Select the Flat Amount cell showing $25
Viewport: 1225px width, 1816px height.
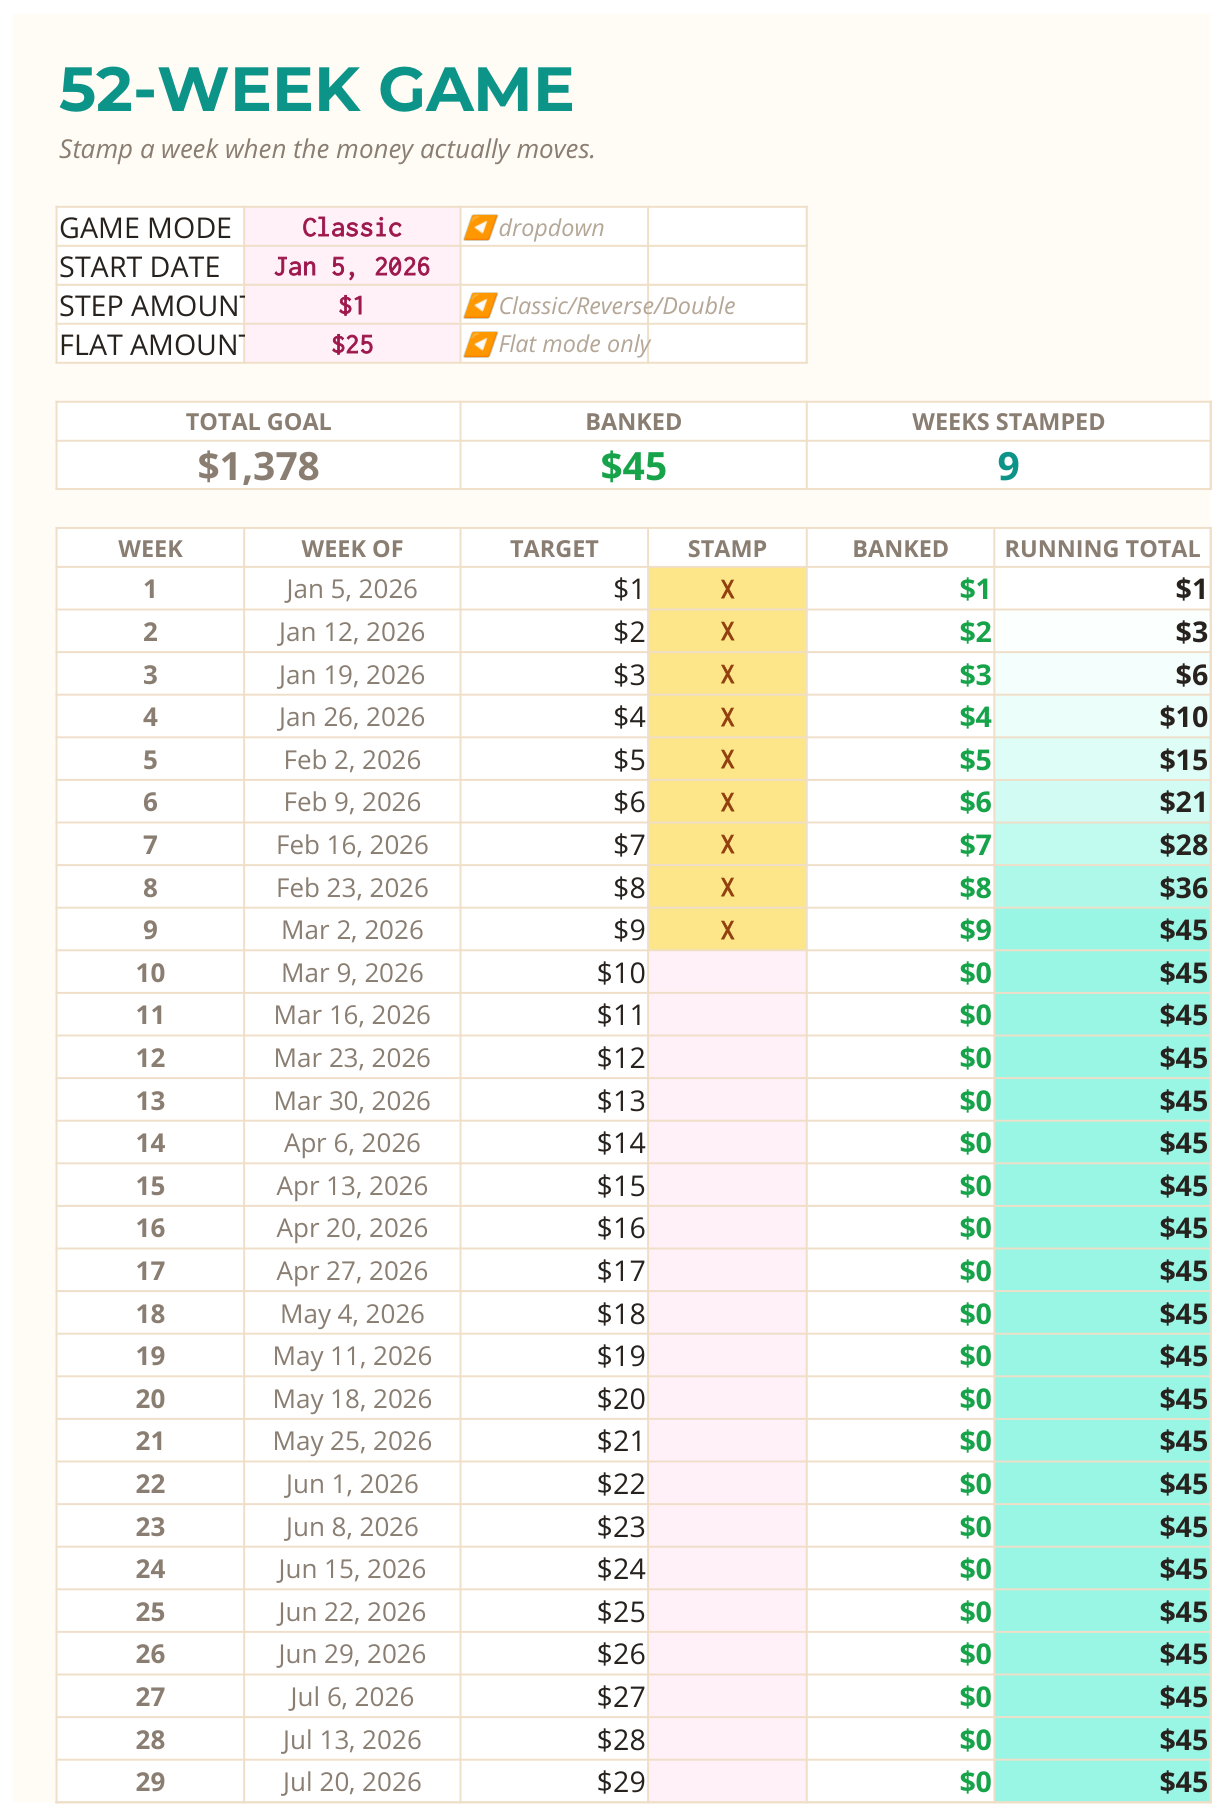click(352, 344)
